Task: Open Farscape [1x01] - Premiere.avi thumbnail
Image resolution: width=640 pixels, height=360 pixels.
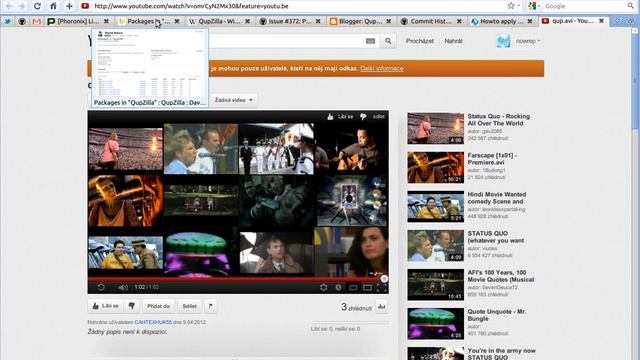Action: pos(436,167)
